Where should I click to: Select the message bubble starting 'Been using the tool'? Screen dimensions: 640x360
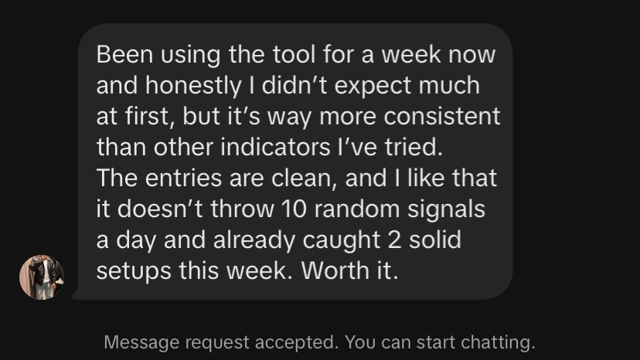(293, 162)
